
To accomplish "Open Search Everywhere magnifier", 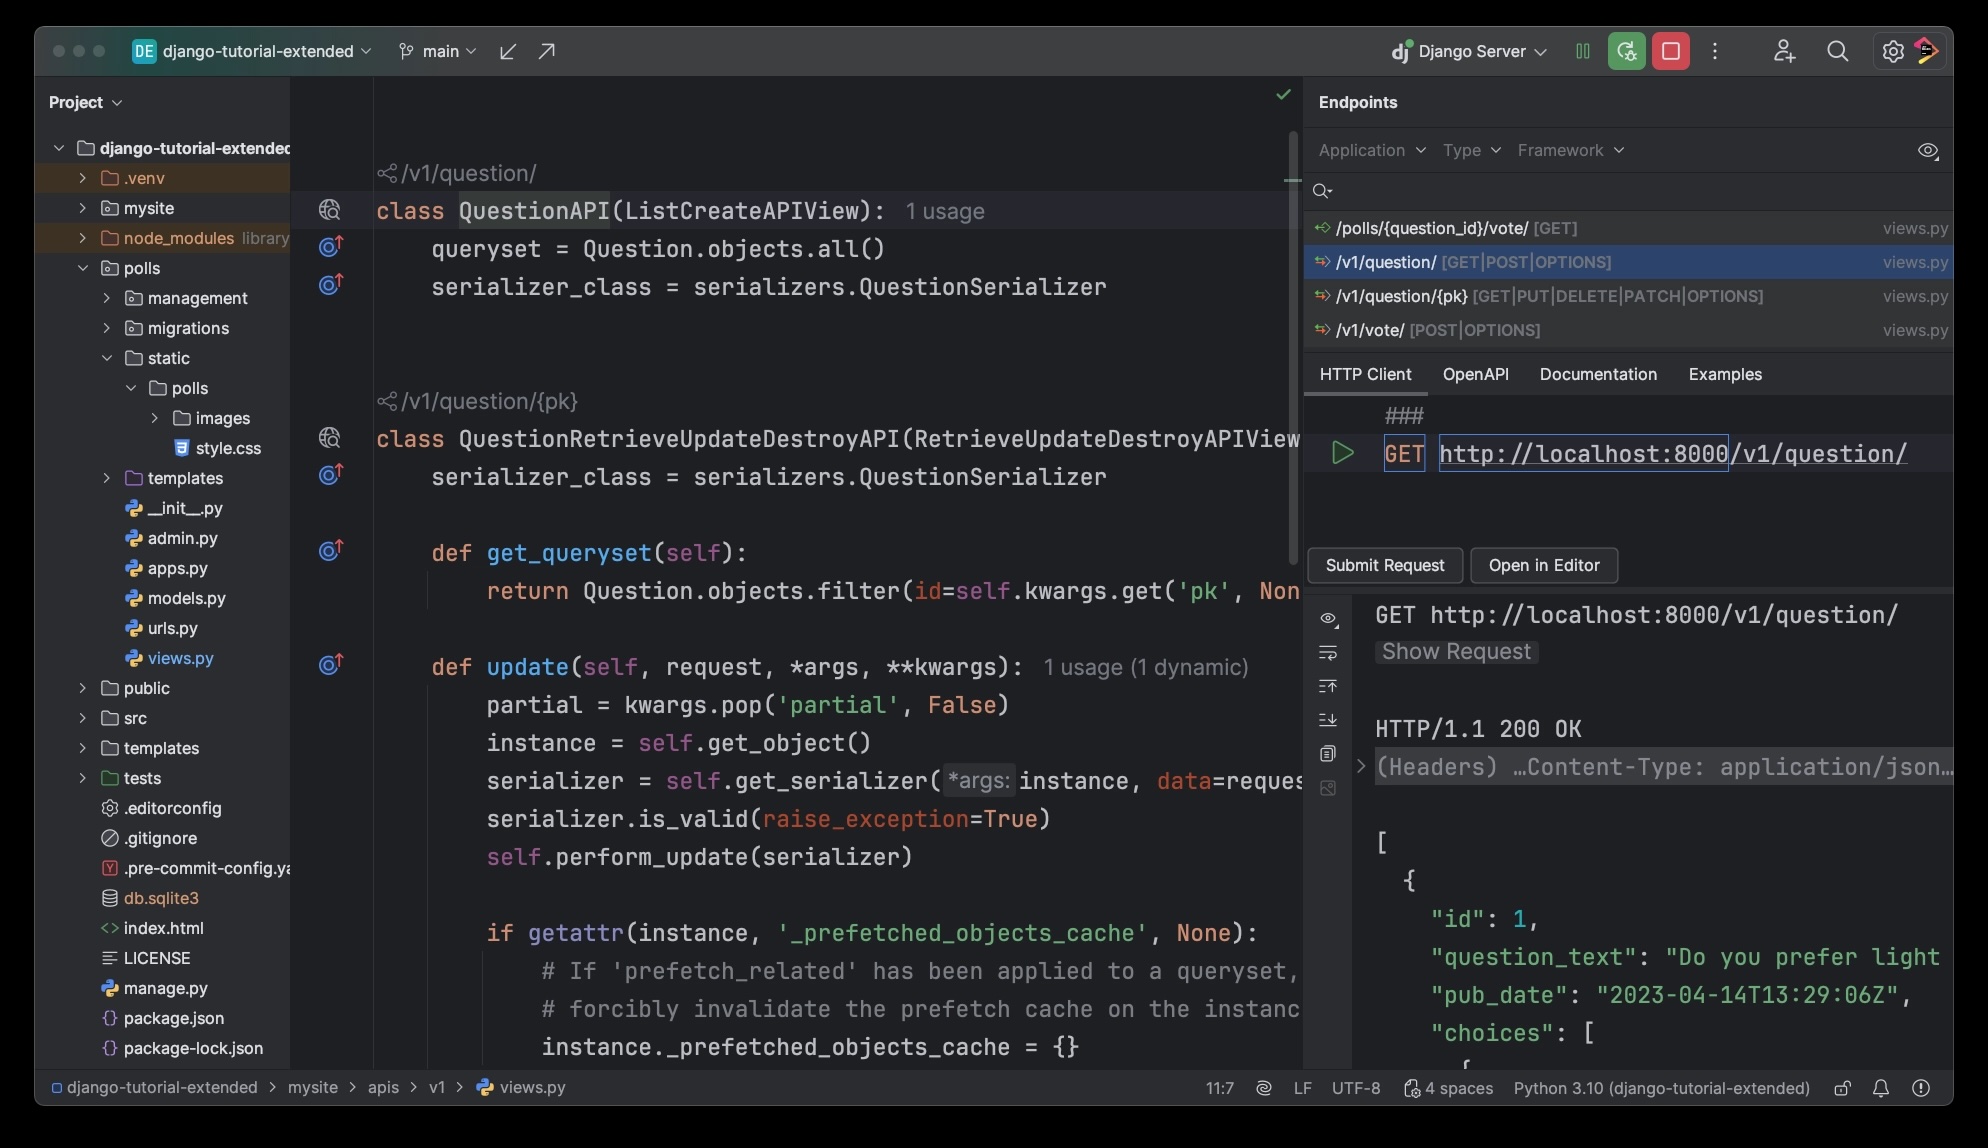I will [x=1837, y=51].
